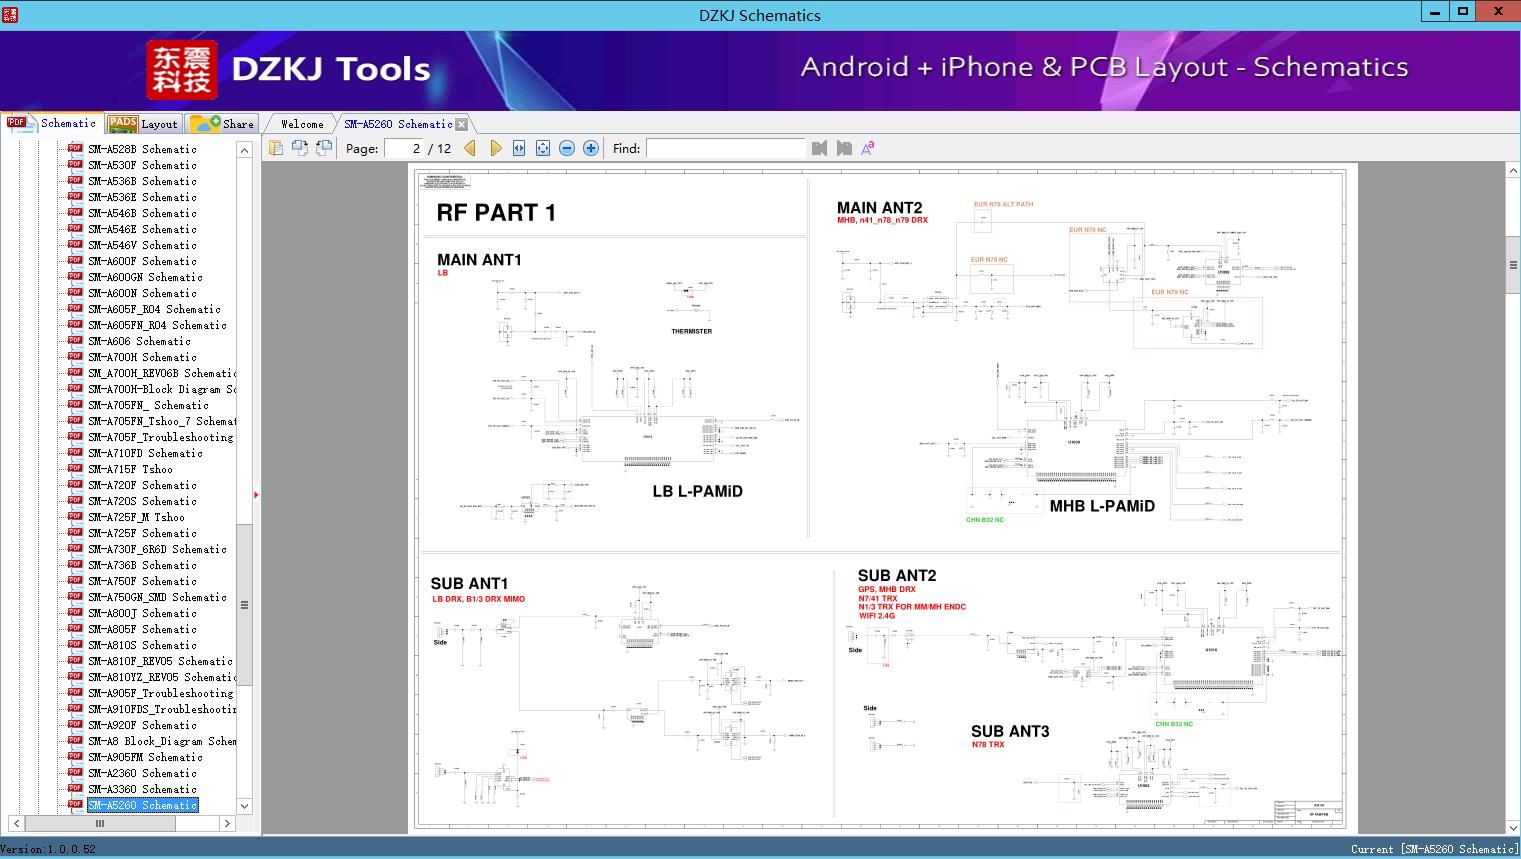Click PDF icon beside SM-A600N Schematic
Viewport: 1521px width, 859px height.
[x=75, y=292]
